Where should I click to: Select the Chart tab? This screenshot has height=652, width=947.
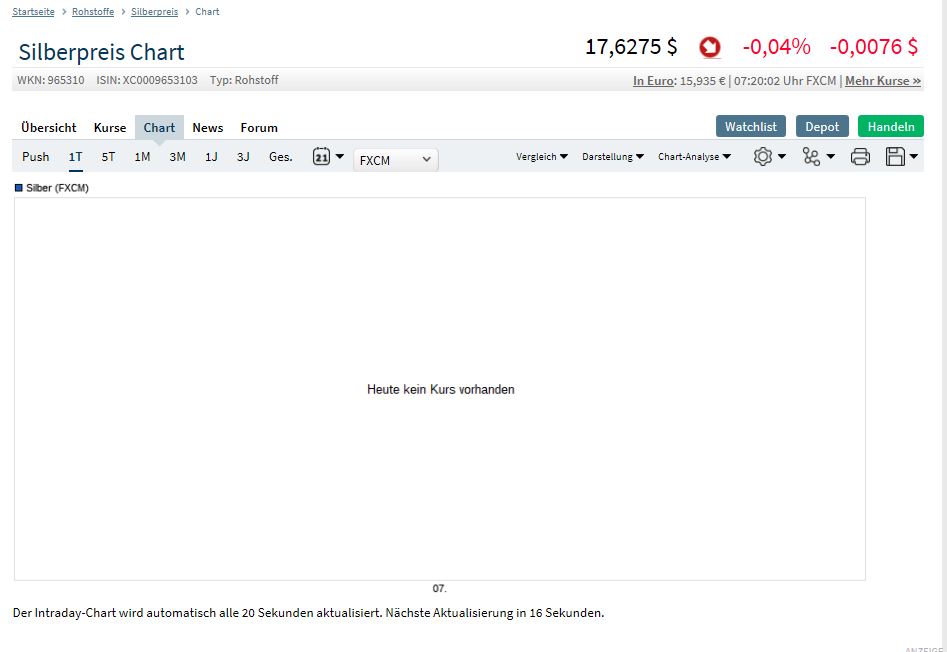click(x=159, y=127)
